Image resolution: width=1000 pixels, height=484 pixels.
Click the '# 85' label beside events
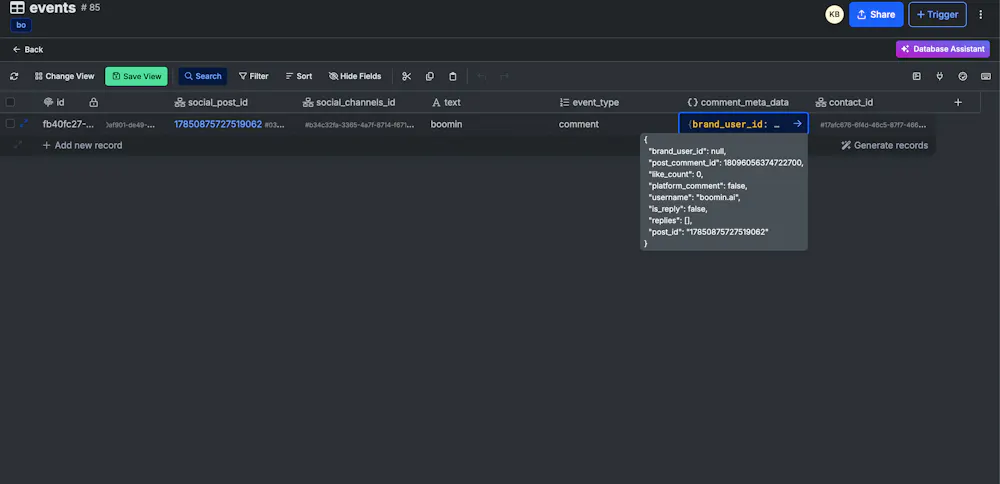pyautogui.click(x=91, y=8)
